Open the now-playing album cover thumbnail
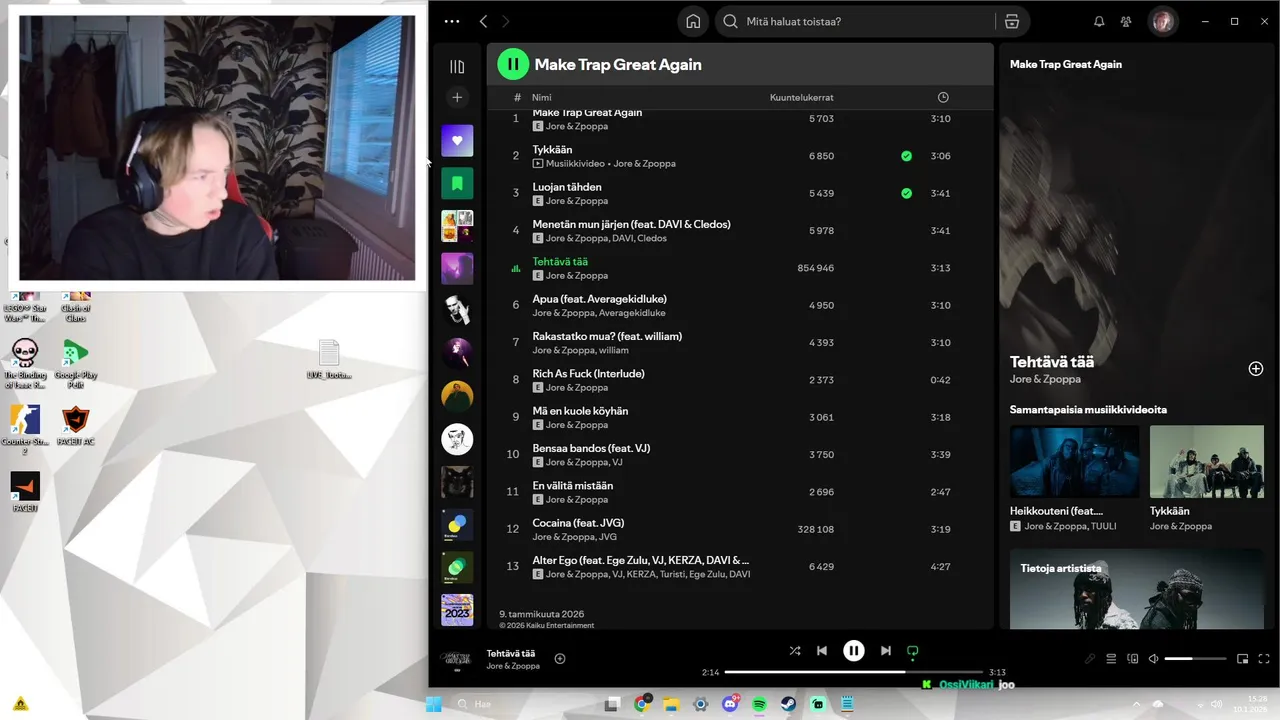The image size is (1280, 720). [x=457, y=657]
